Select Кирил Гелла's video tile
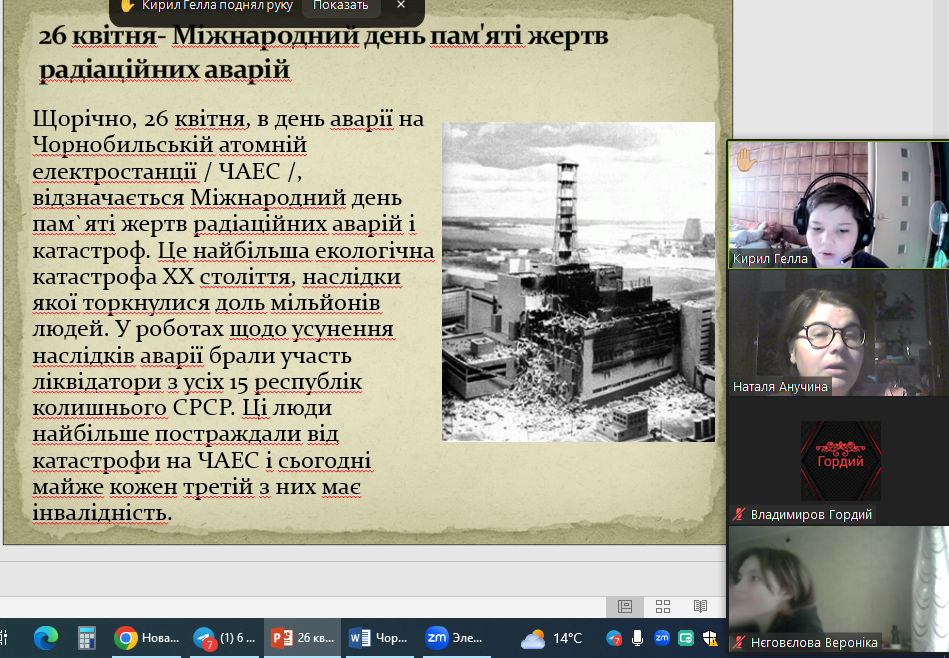Screen dimensions: 949x658 838,205
